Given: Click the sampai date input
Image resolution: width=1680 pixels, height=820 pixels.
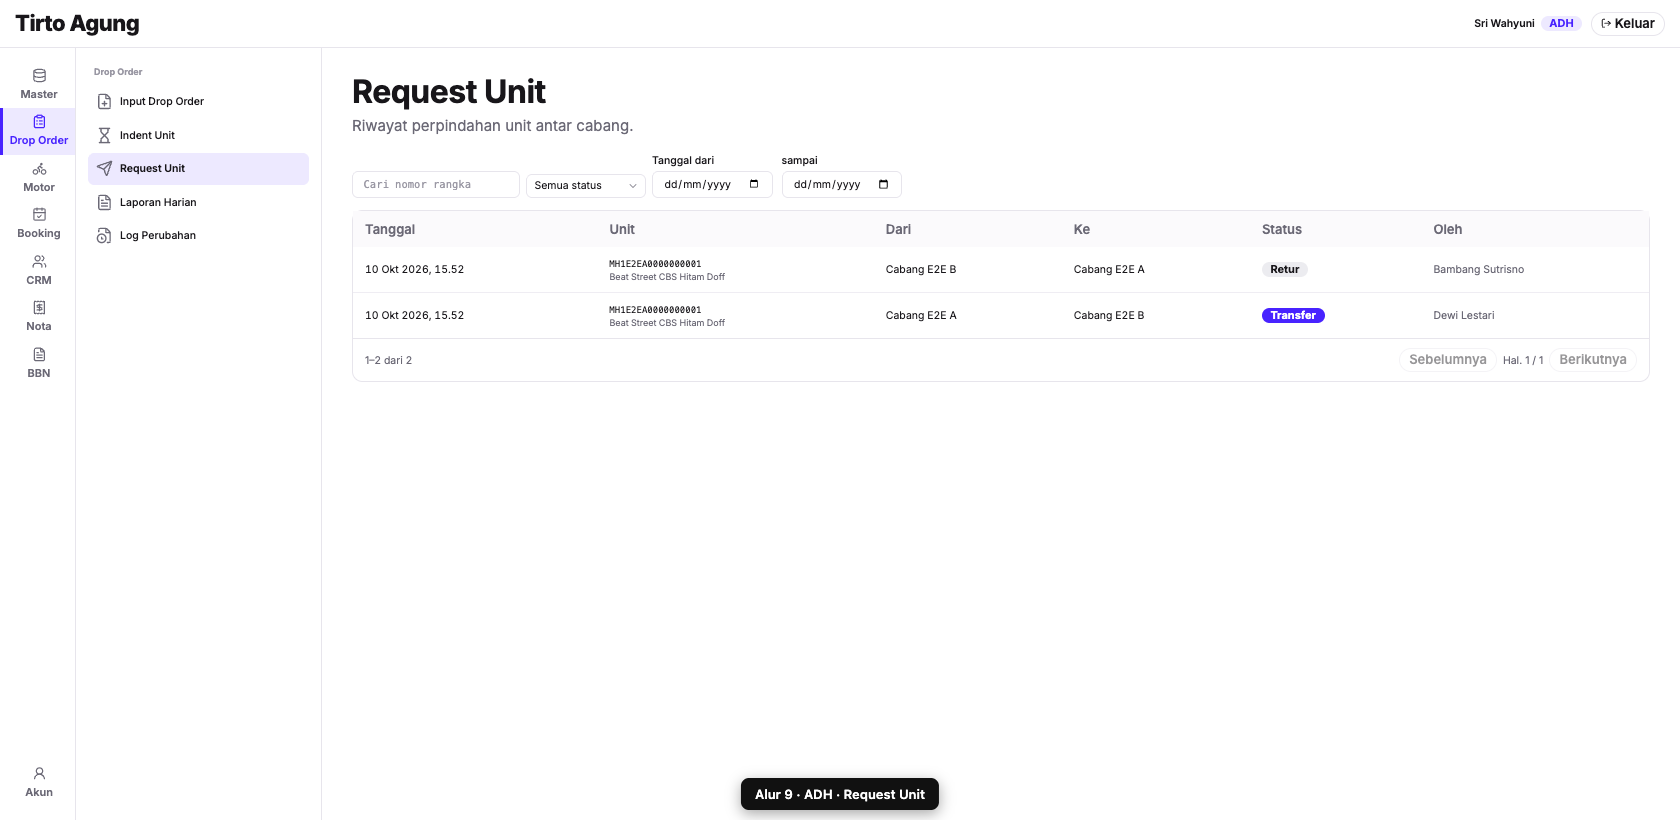Looking at the screenshot, I should coord(841,185).
